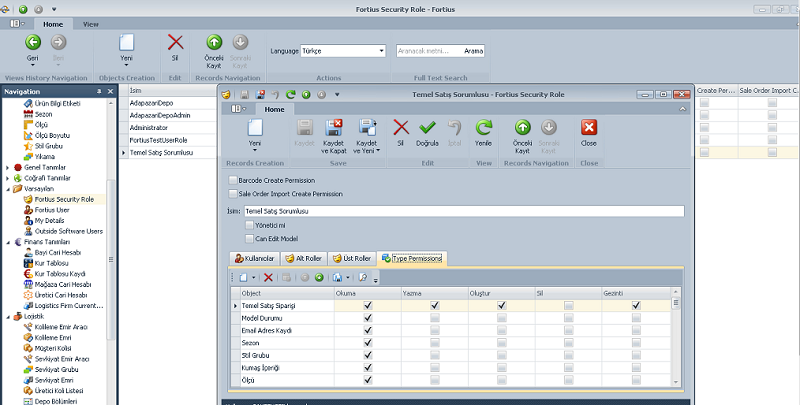Viewport: 800px width, 405px height.
Task: Pin the Navigation panel
Action: tap(99, 91)
